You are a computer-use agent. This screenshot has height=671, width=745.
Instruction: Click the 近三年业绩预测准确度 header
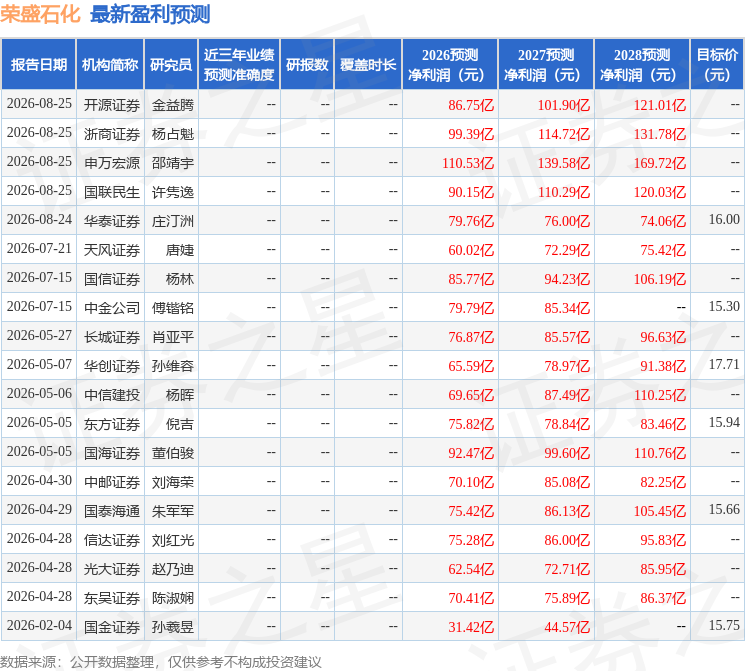pyautogui.click(x=239, y=65)
